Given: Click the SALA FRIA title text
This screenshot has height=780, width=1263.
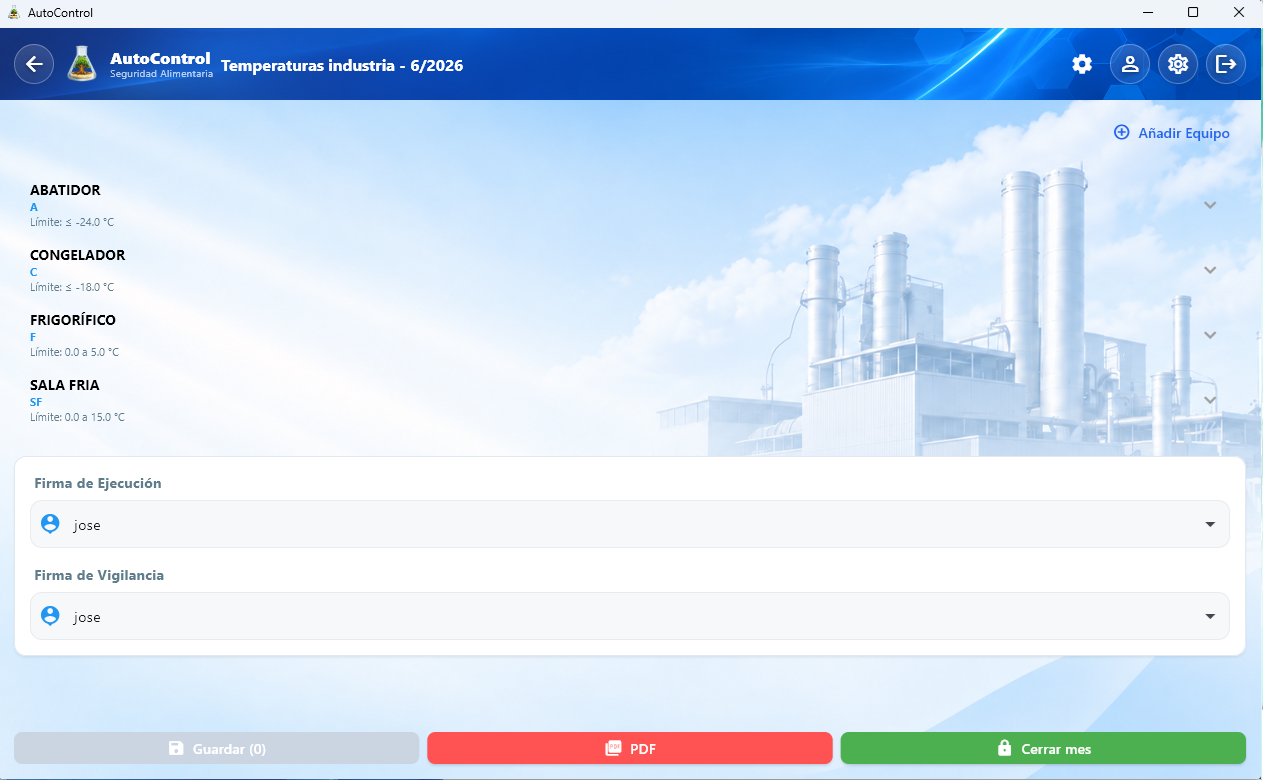Looking at the screenshot, I should click(x=65, y=385).
